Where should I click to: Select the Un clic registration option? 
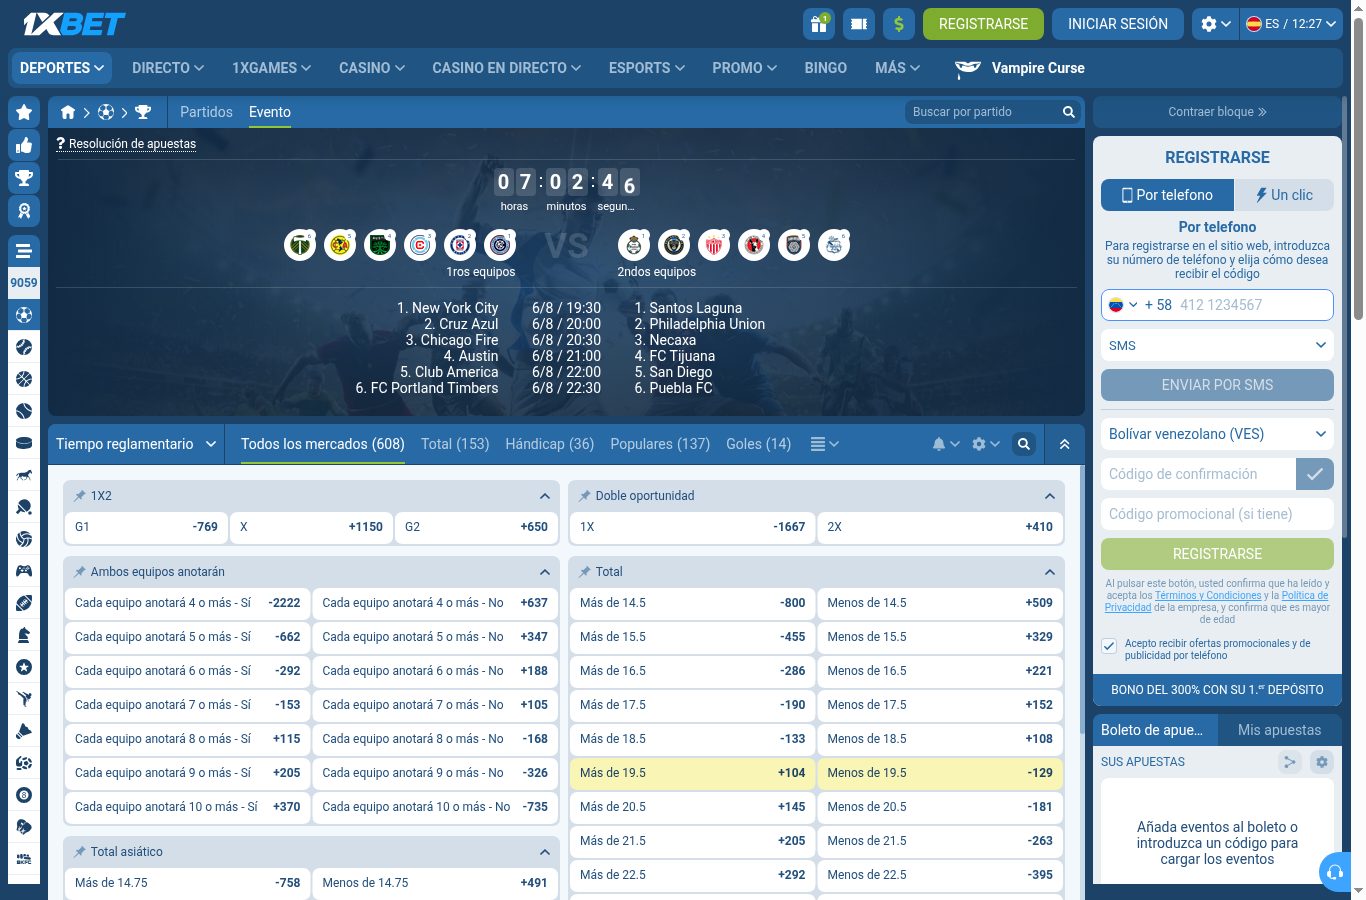(1284, 195)
